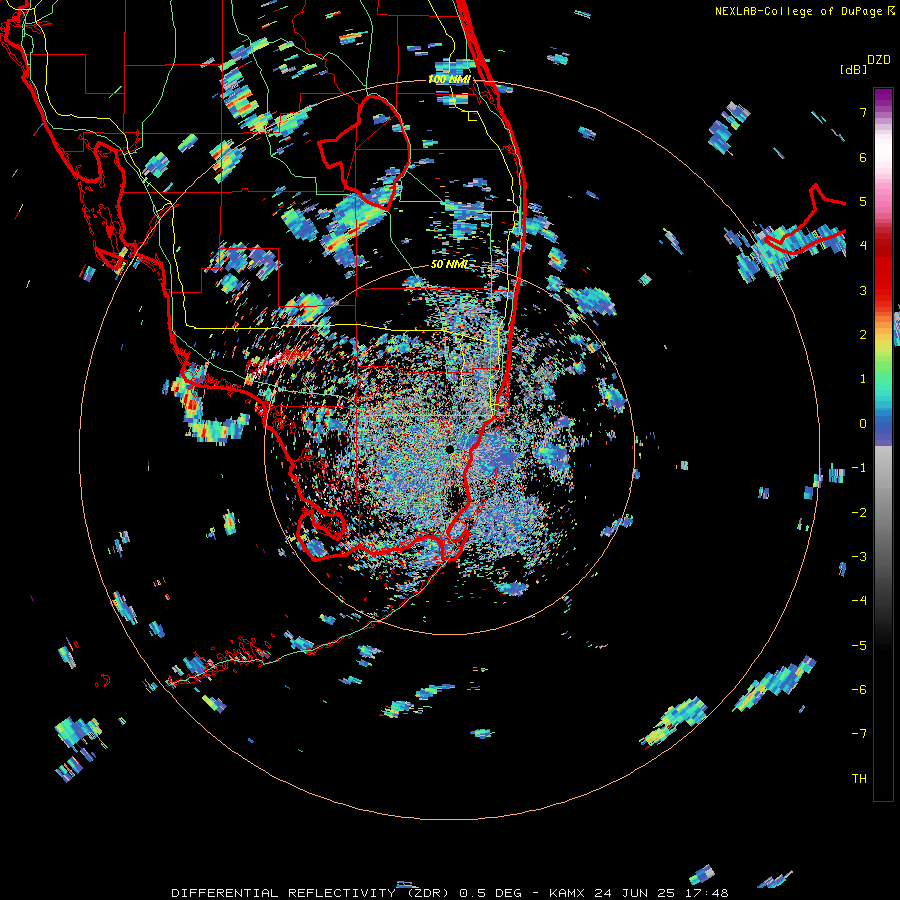Click the TH label on the scale
Image resolution: width=900 pixels, height=900 pixels.
click(859, 779)
